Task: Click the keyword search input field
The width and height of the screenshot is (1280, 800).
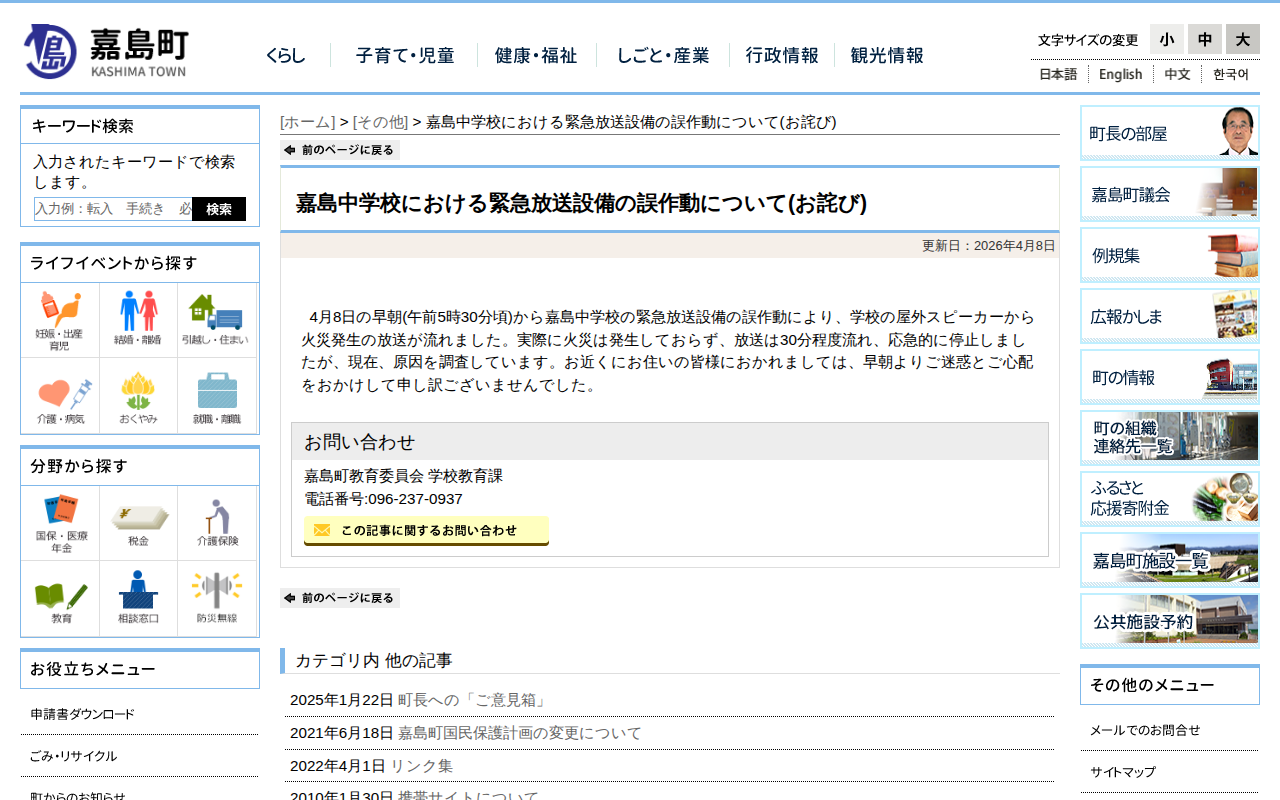Action: click(x=112, y=209)
